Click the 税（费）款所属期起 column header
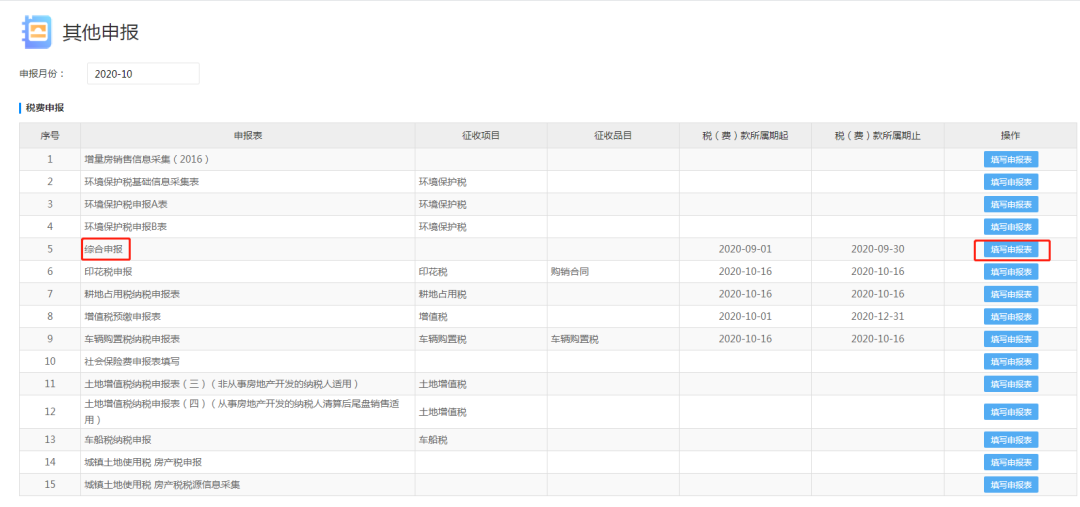This screenshot has width=1080, height=507. coord(745,136)
